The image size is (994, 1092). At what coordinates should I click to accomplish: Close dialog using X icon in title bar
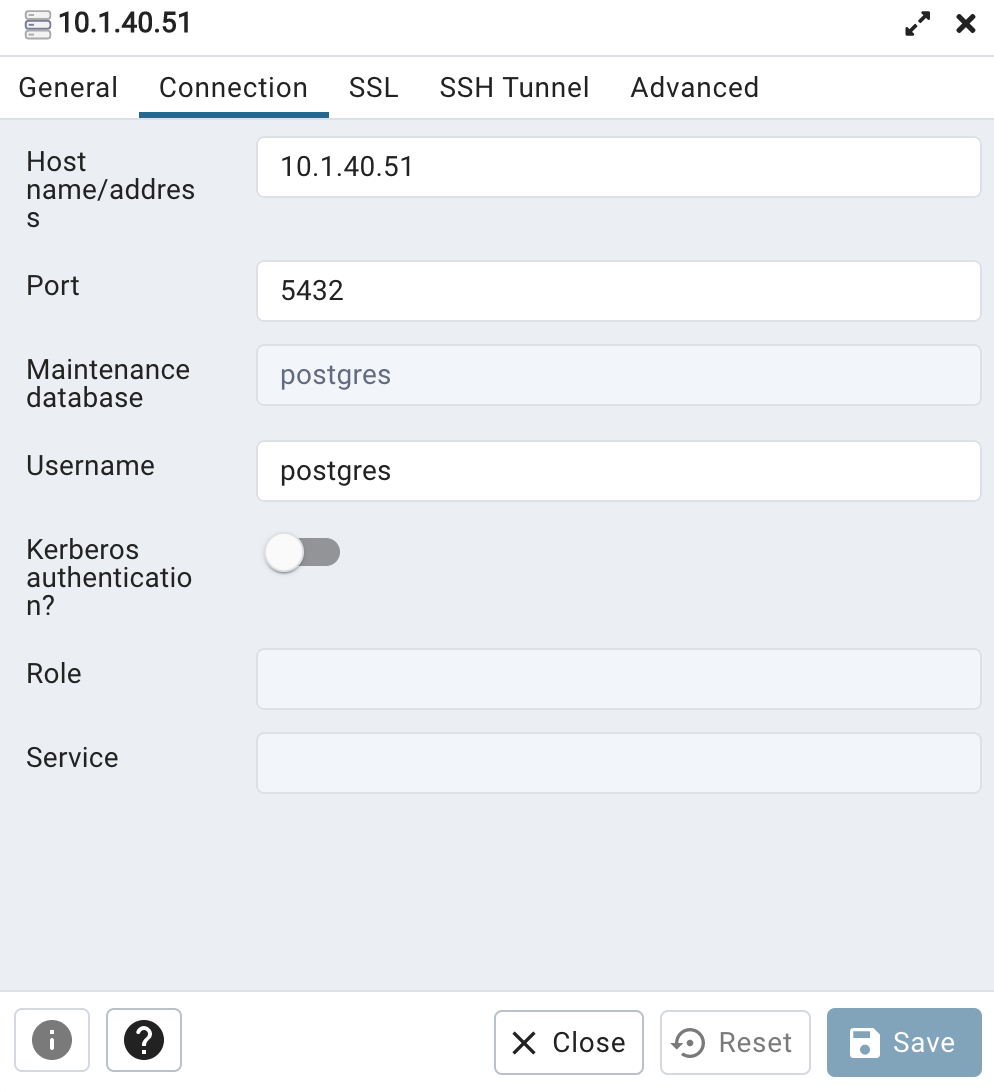tap(965, 24)
